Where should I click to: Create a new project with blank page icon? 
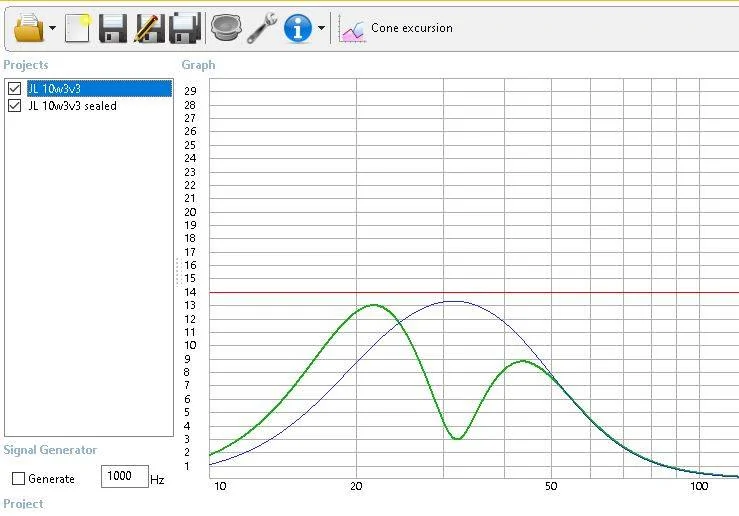(x=78, y=28)
